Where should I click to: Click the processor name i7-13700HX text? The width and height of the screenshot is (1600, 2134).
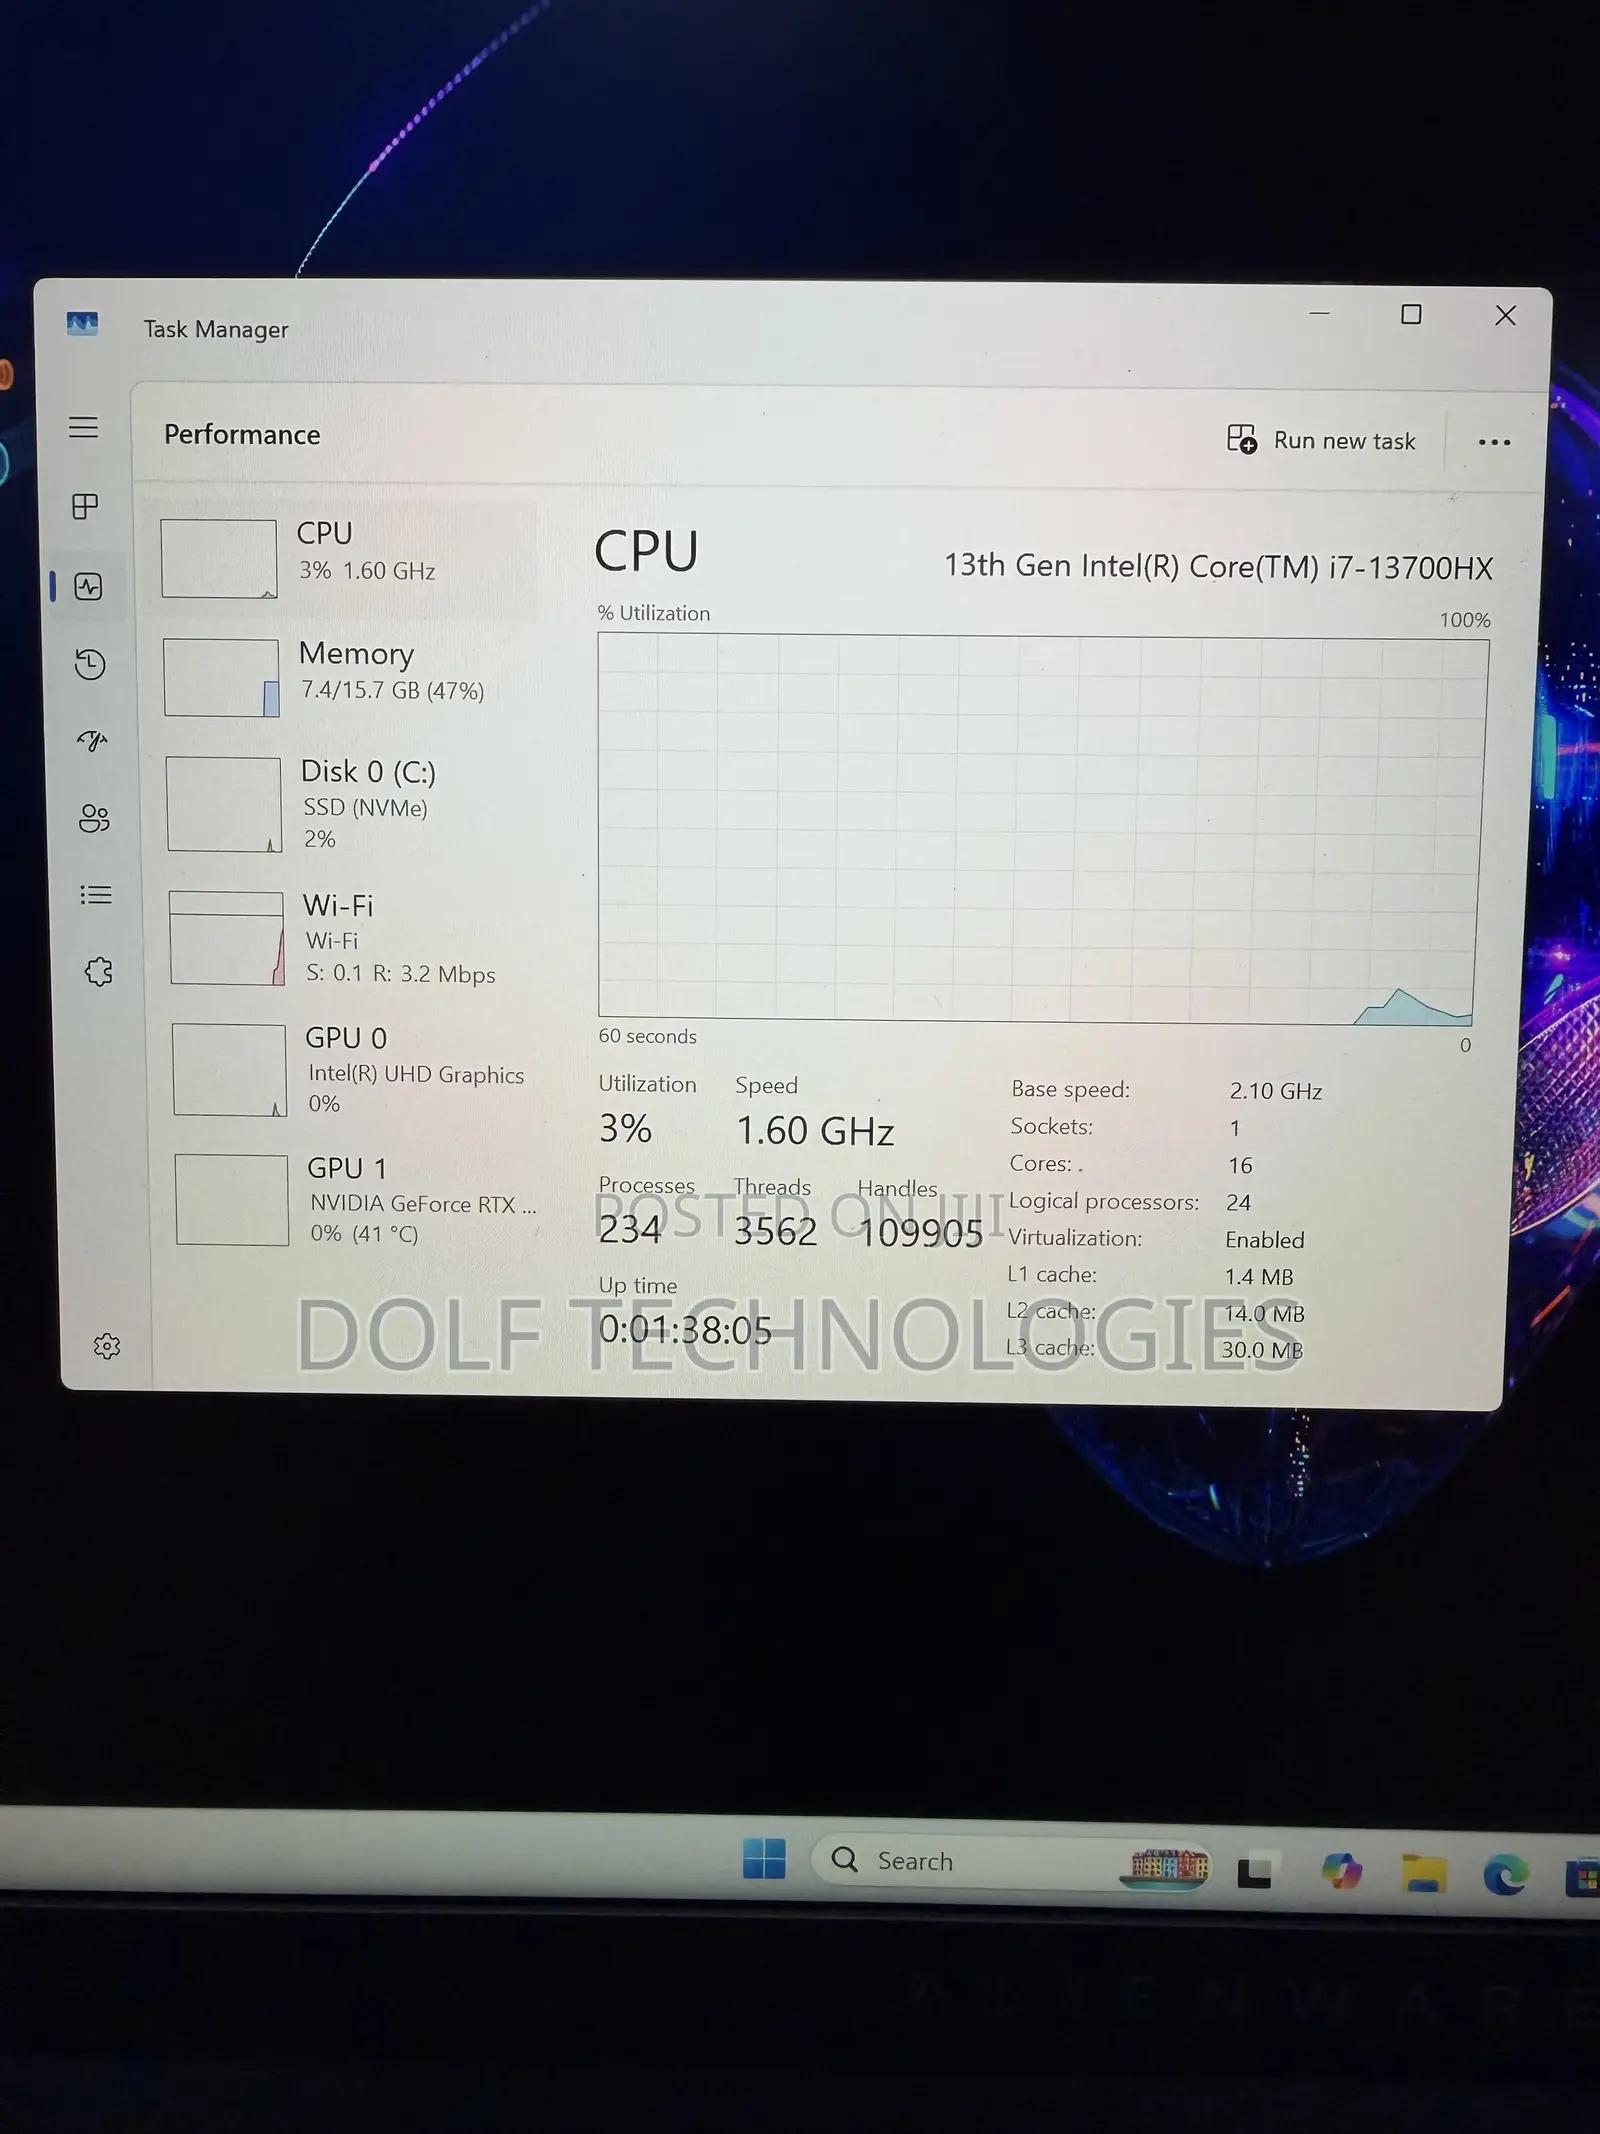tap(1218, 566)
